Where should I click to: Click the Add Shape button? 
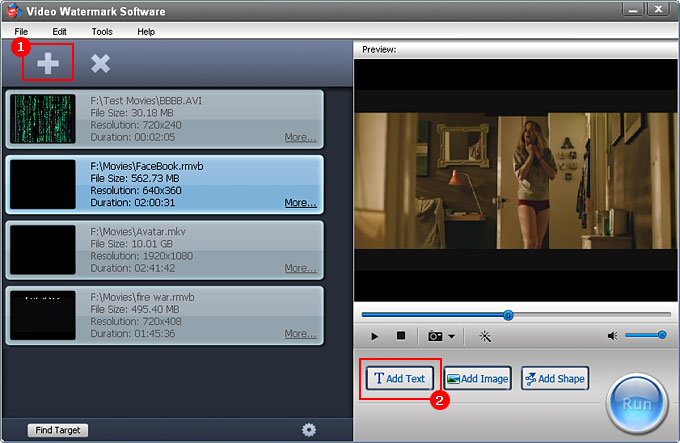(x=555, y=378)
